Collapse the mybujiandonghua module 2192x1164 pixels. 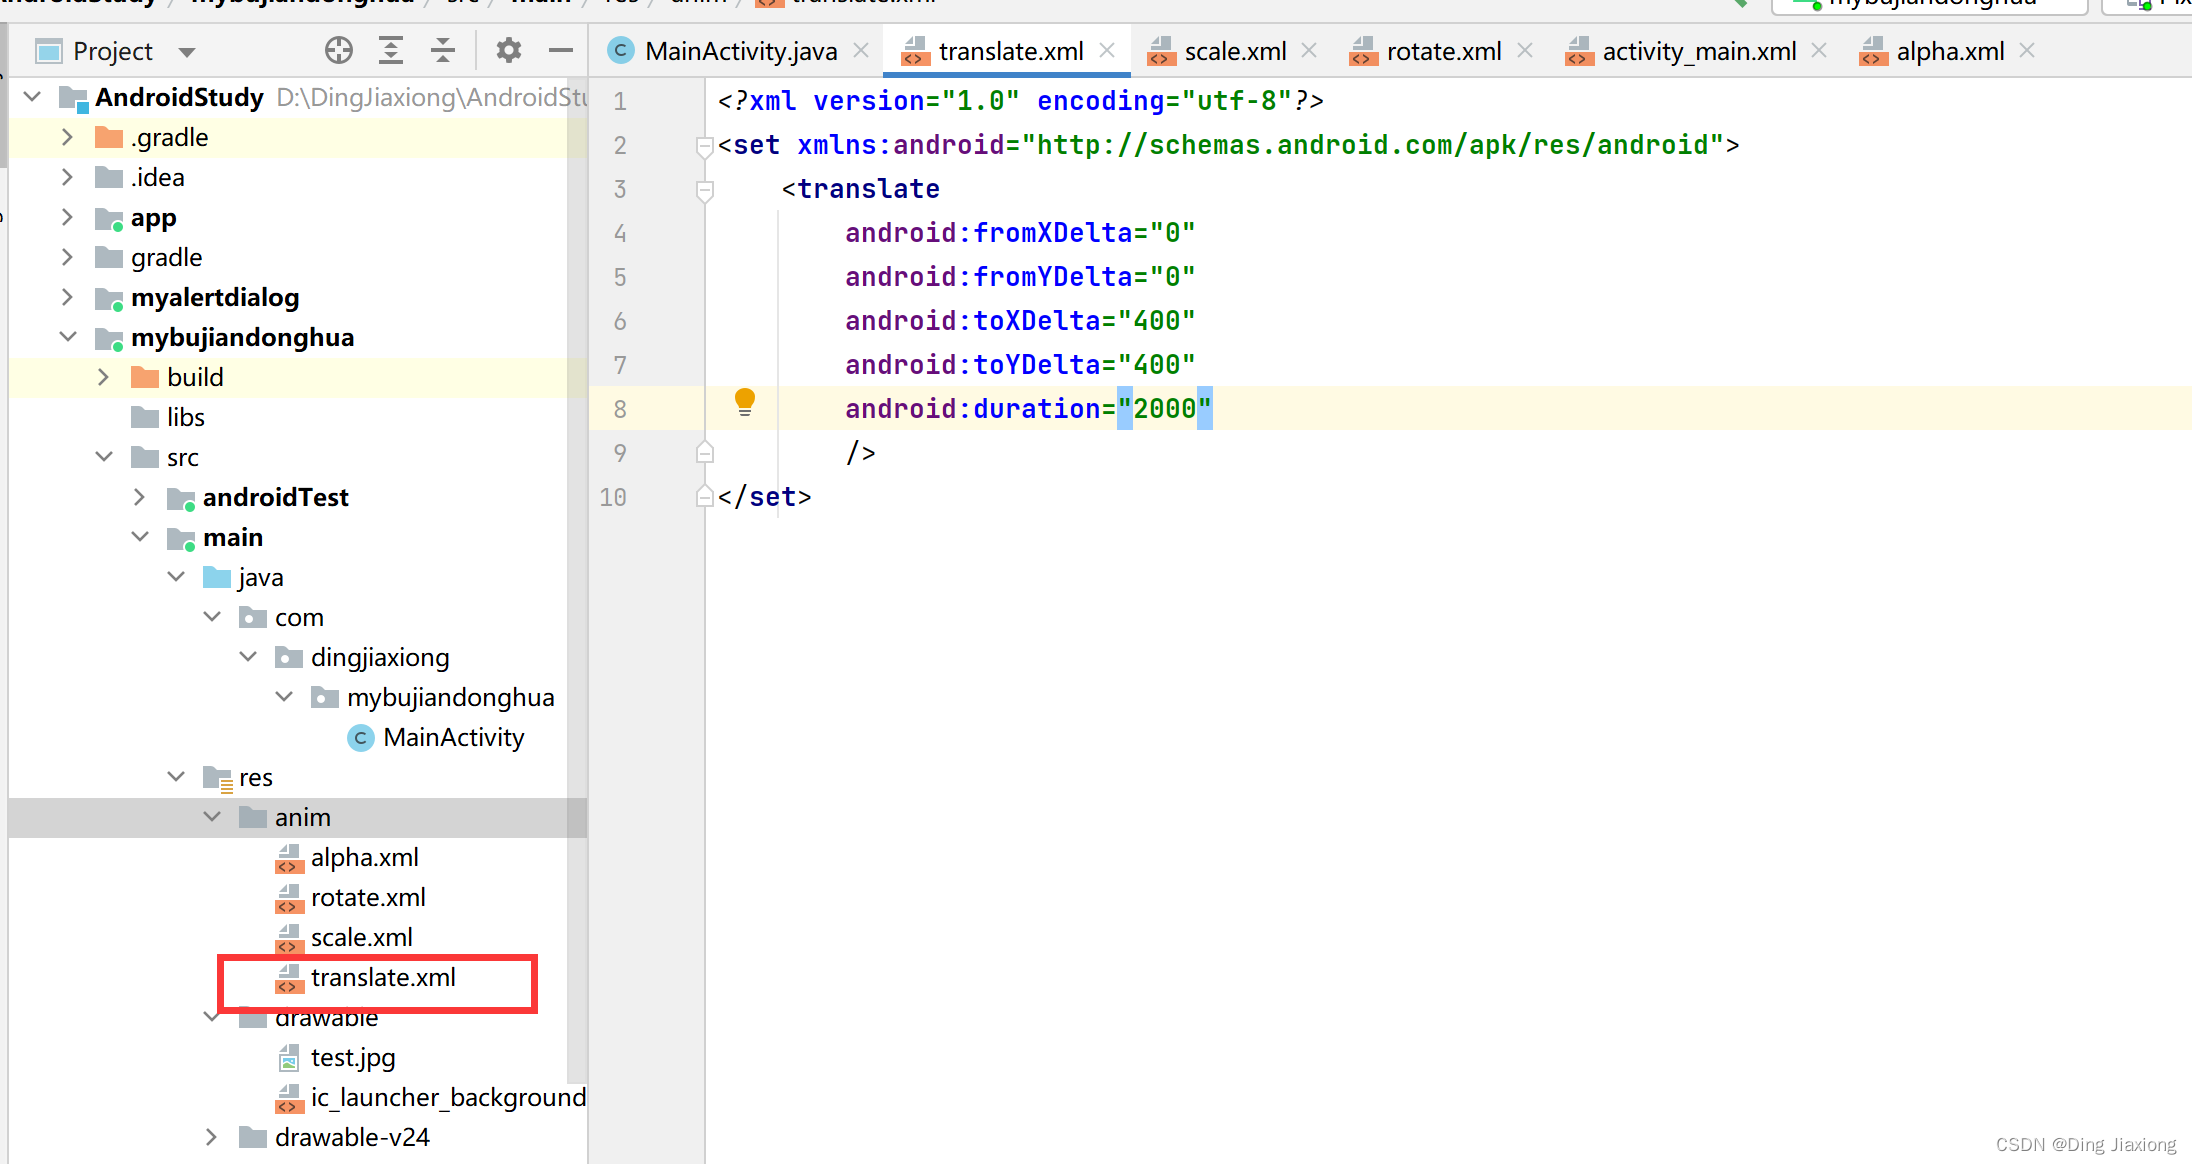point(68,337)
